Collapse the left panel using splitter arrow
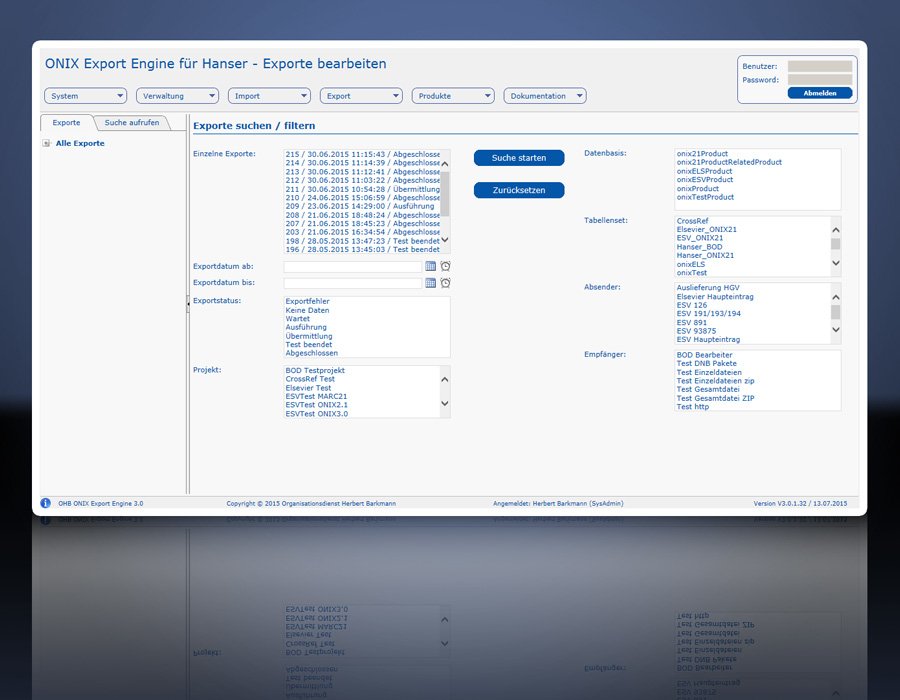900x700 pixels. click(x=188, y=304)
